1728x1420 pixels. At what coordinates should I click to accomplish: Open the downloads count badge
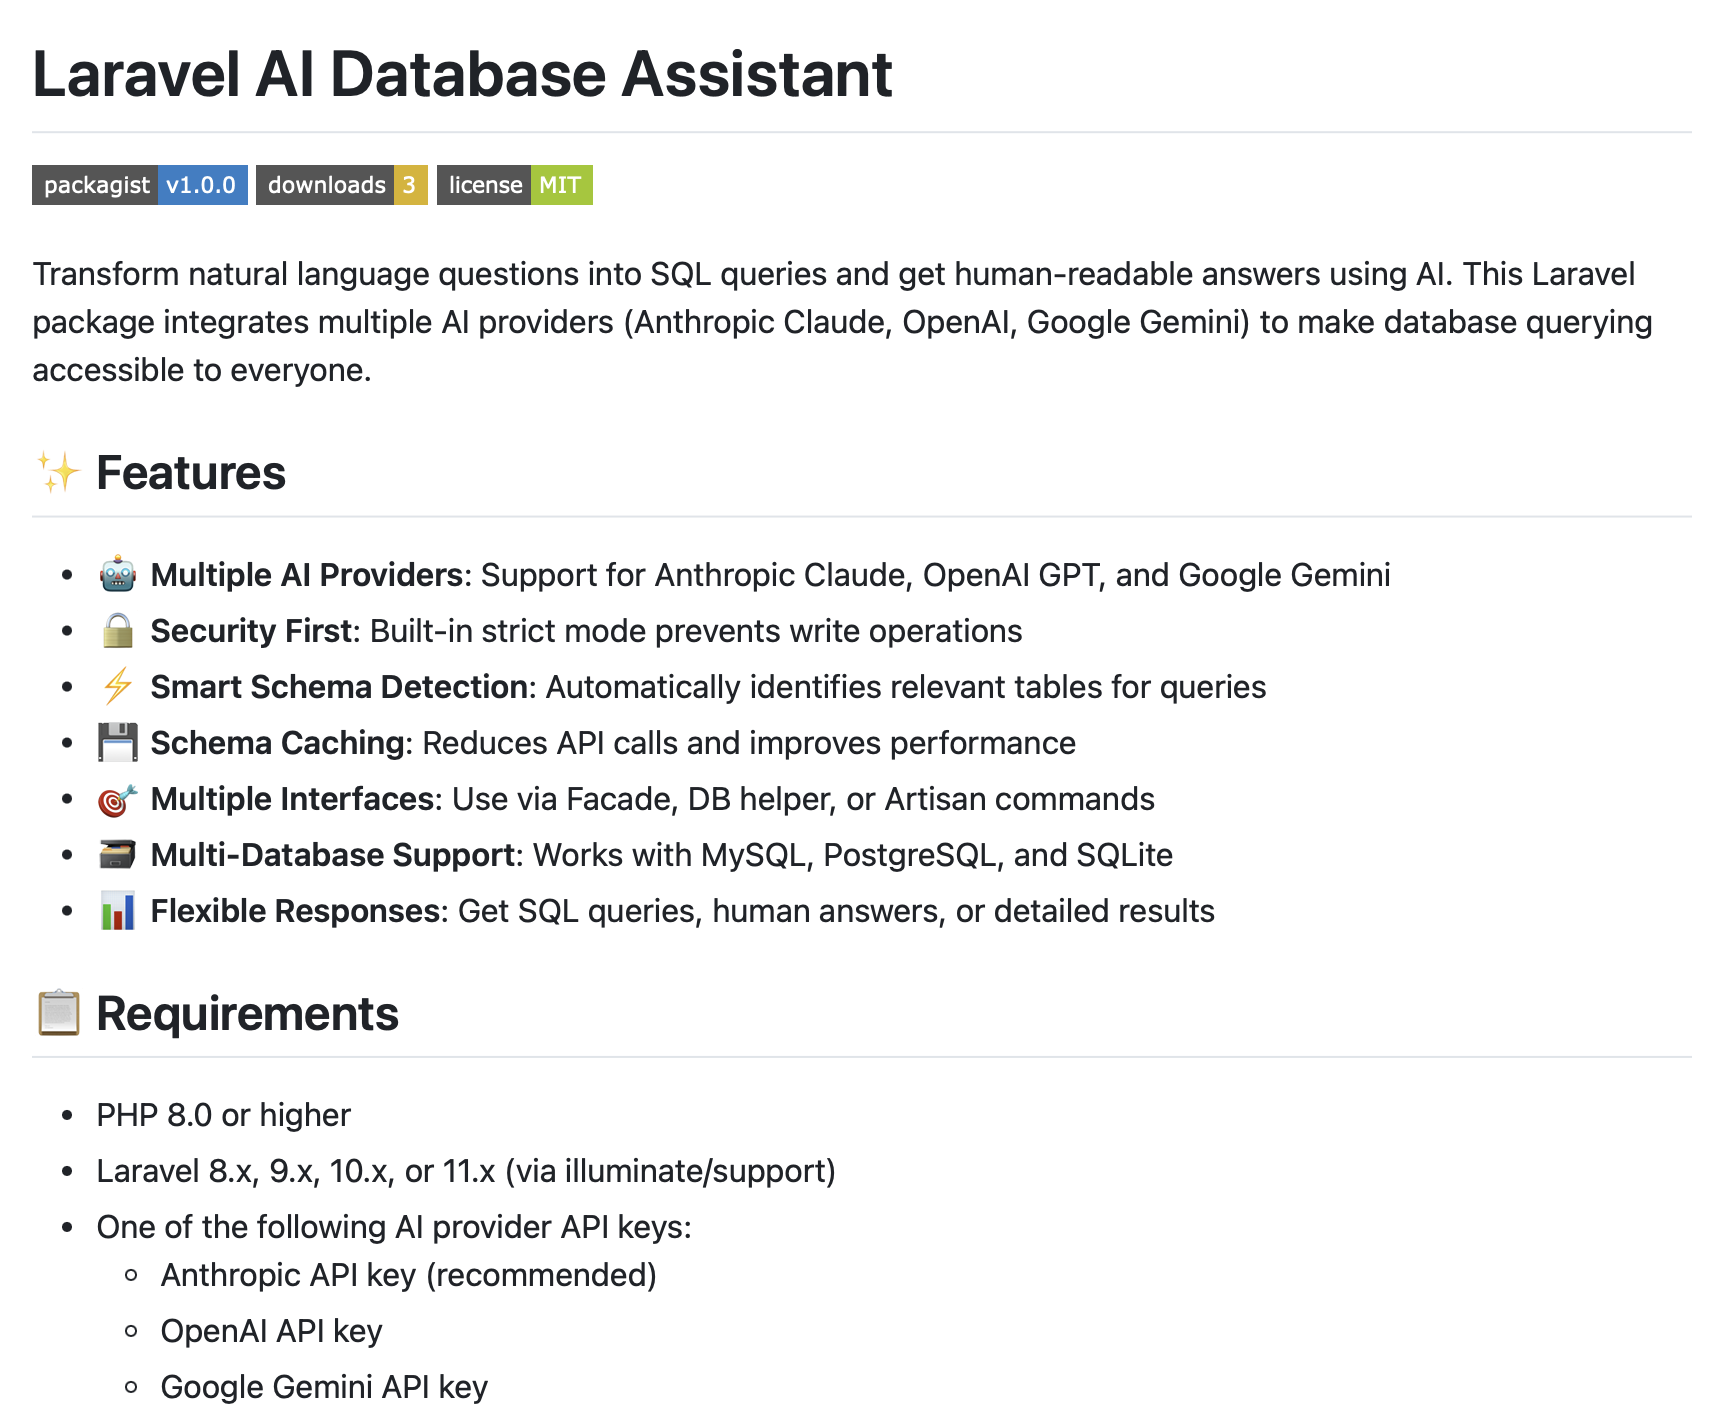341,185
